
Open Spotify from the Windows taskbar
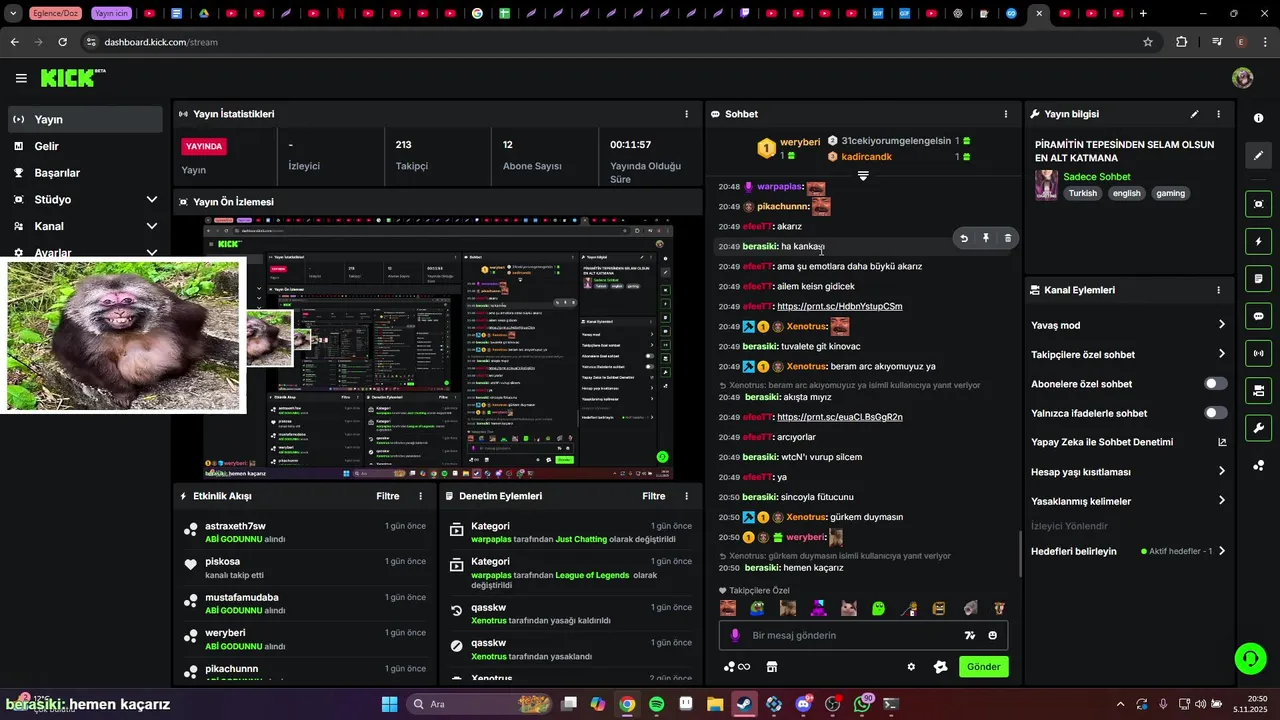coord(656,704)
